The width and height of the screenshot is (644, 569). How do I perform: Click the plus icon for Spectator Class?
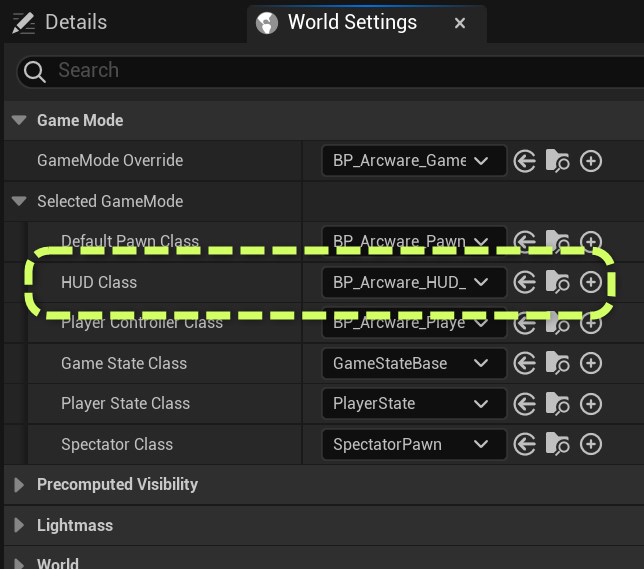point(591,445)
